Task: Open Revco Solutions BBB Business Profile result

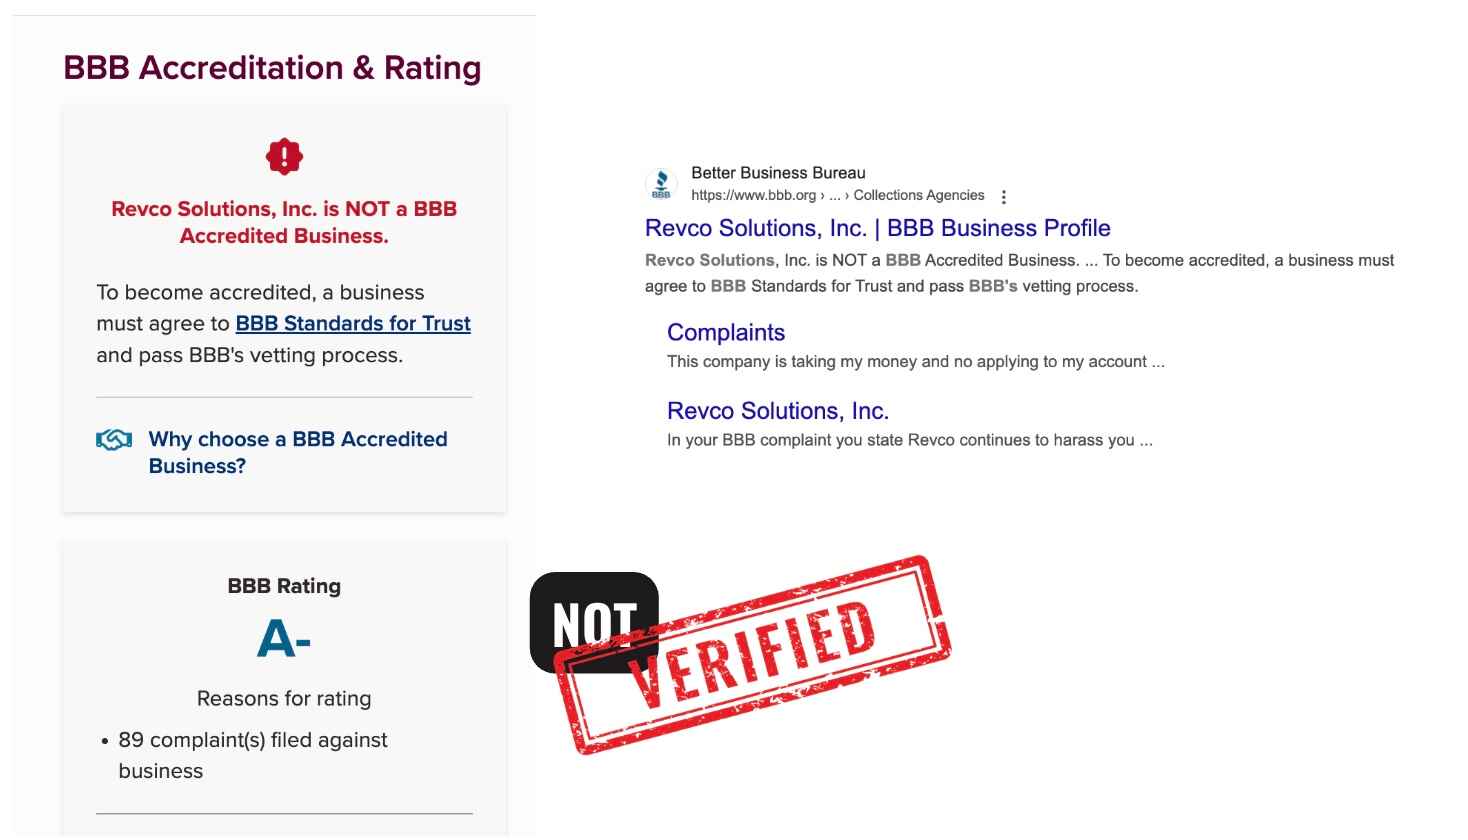Action: 878,228
